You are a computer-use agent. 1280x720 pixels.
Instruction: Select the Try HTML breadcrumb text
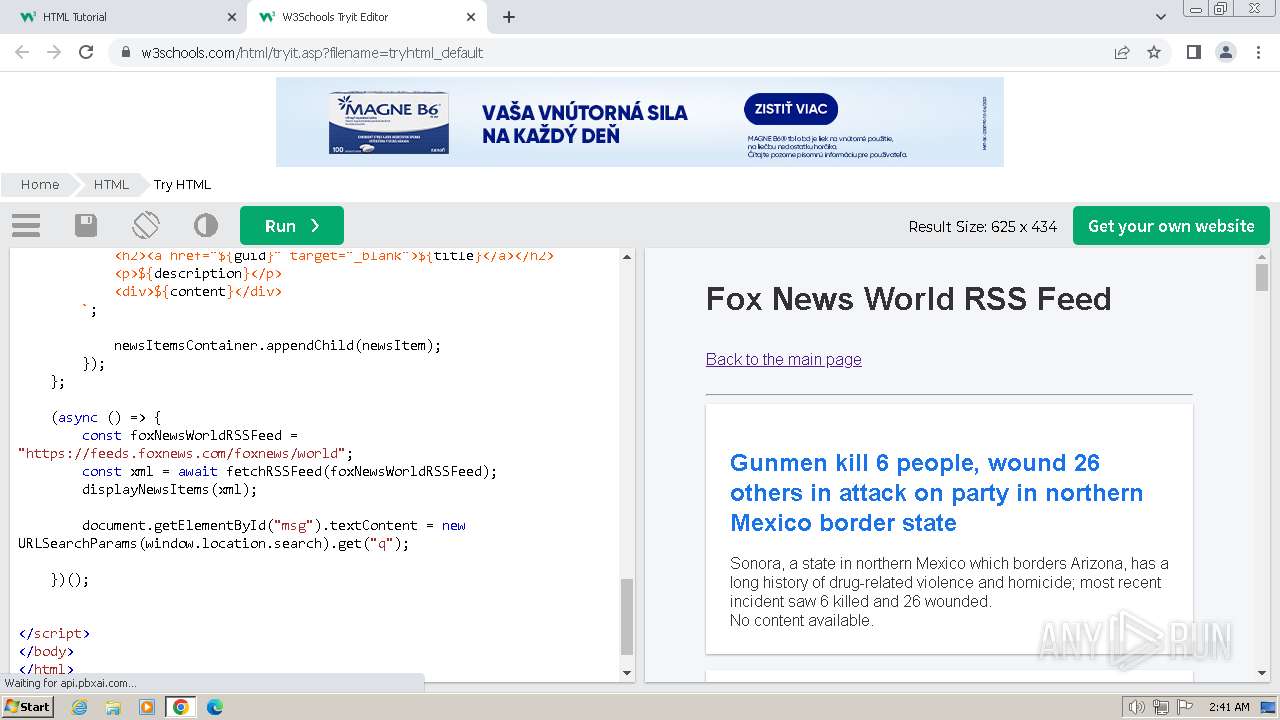[x=182, y=184]
